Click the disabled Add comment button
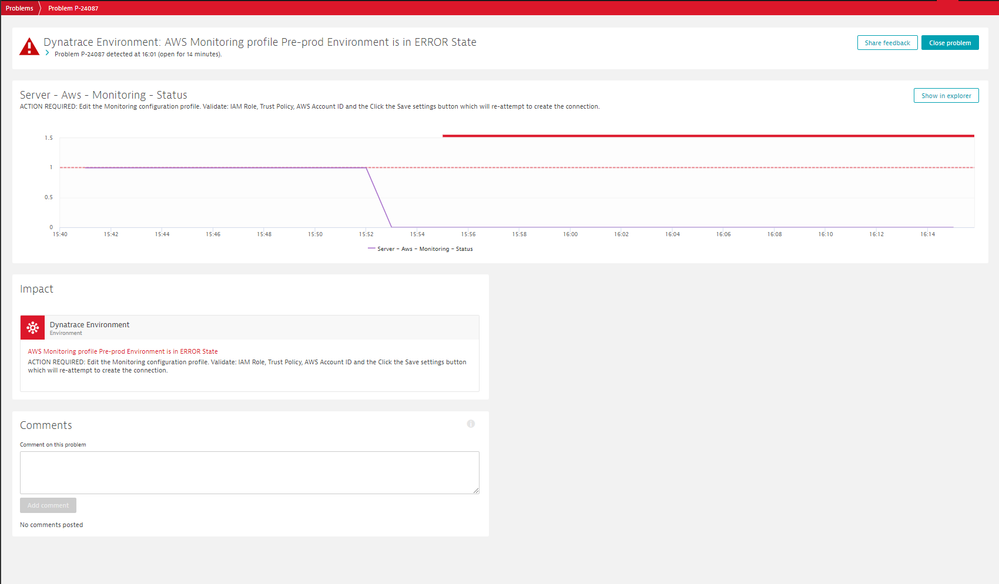Image resolution: width=999 pixels, height=584 pixels. pyautogui.click(x=48, y=506)
